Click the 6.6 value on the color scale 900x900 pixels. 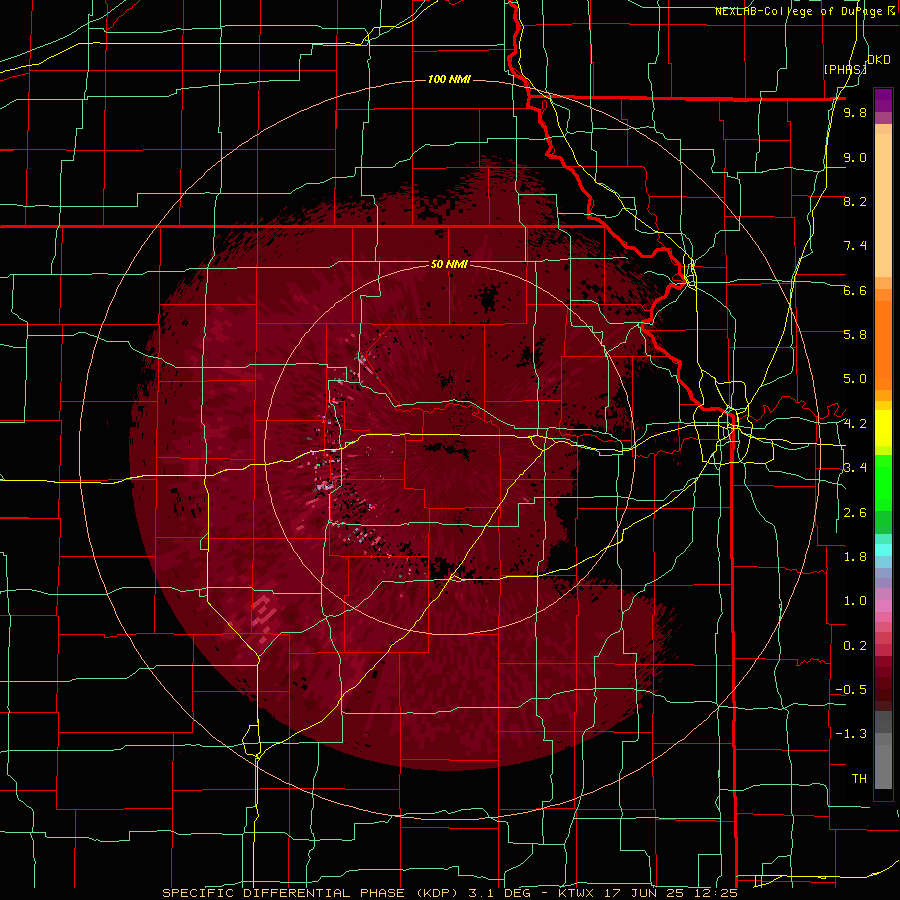pos(855,290)
